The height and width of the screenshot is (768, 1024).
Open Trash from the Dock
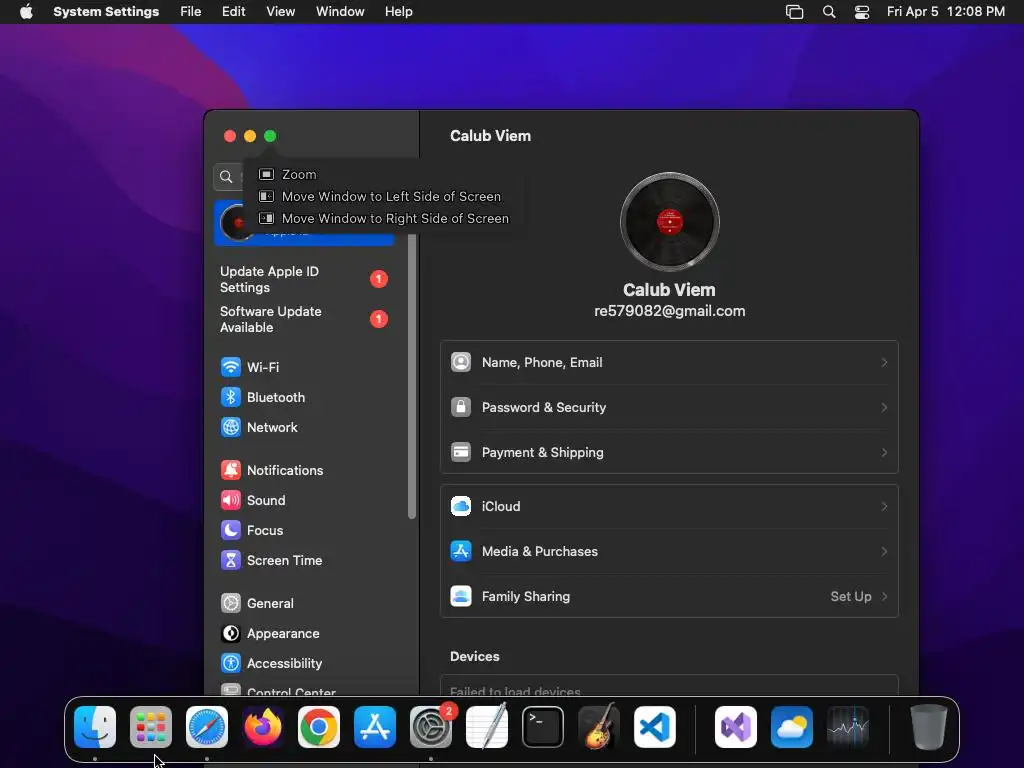coord(929,727)
